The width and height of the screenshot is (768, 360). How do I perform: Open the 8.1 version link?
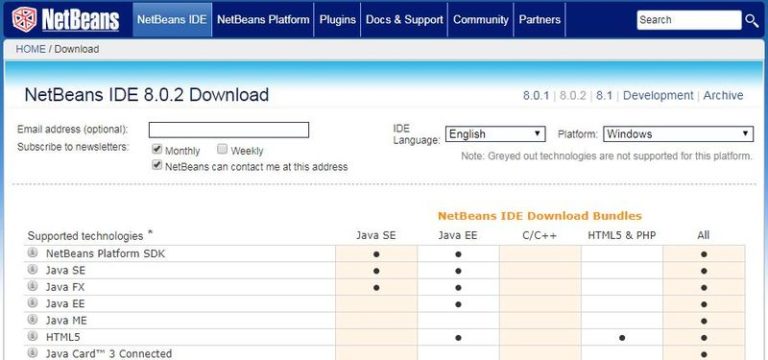604,96
